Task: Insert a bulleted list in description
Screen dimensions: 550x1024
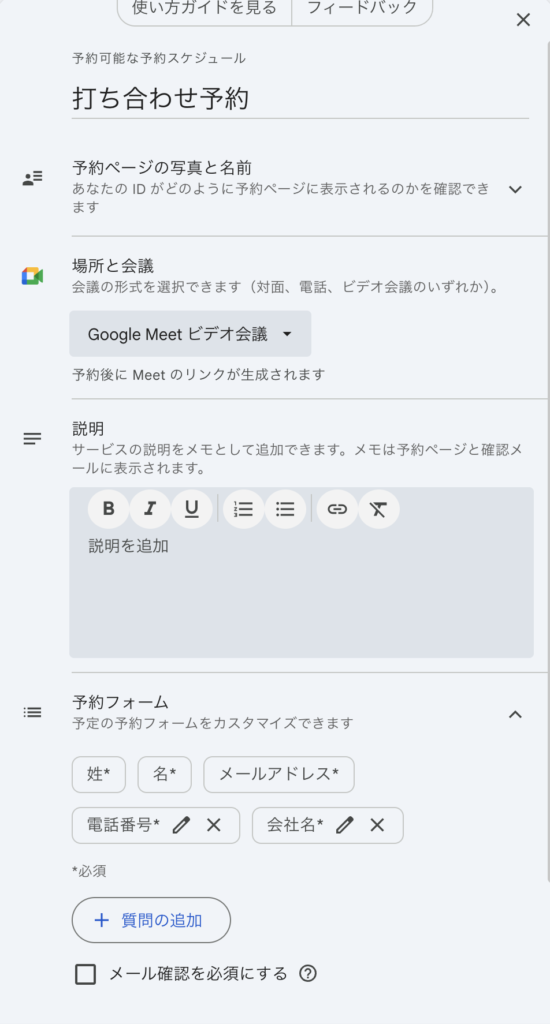Action: (285, 509)
